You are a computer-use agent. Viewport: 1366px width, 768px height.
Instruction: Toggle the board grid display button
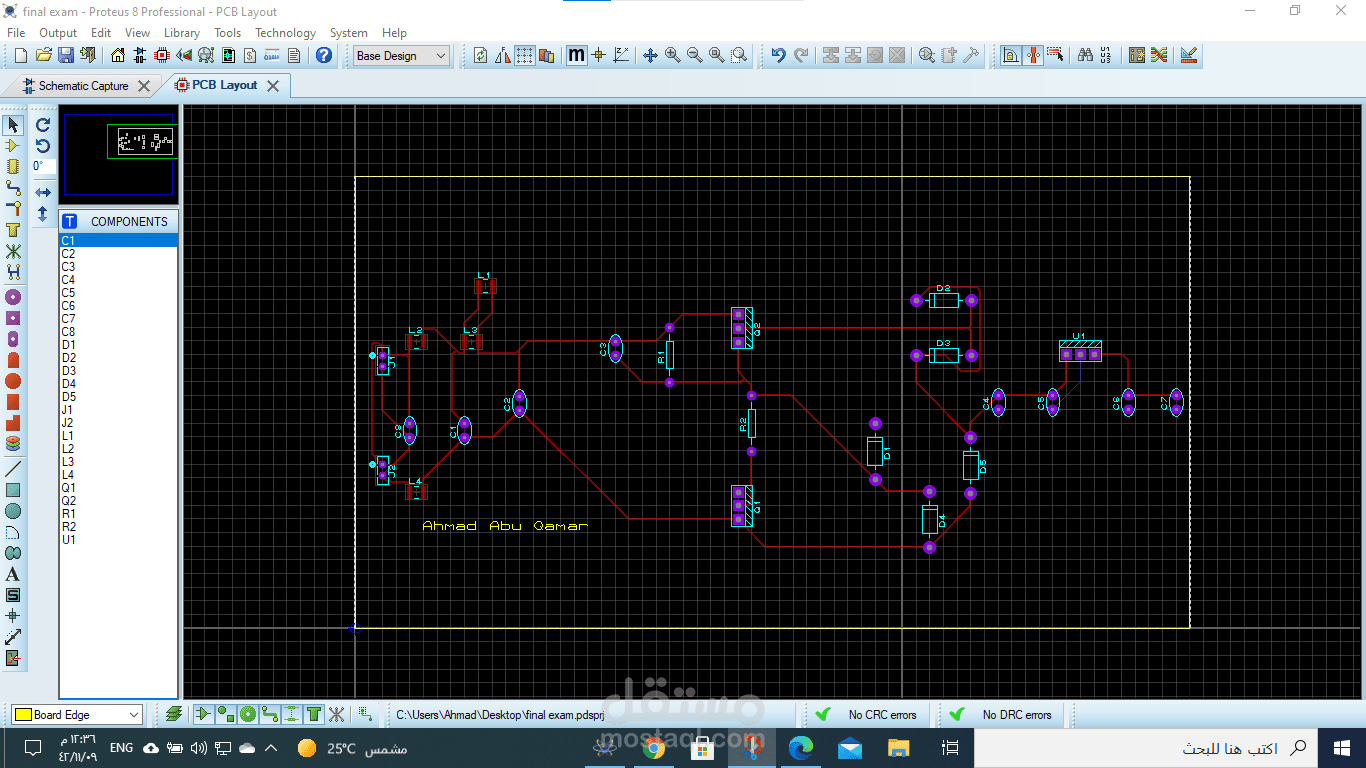(525, 56)
